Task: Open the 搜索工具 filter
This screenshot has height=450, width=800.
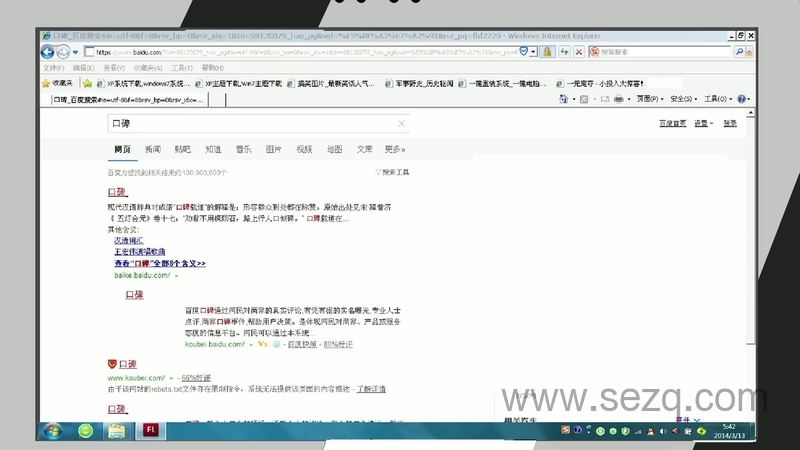Action: (x=392, y=172)
